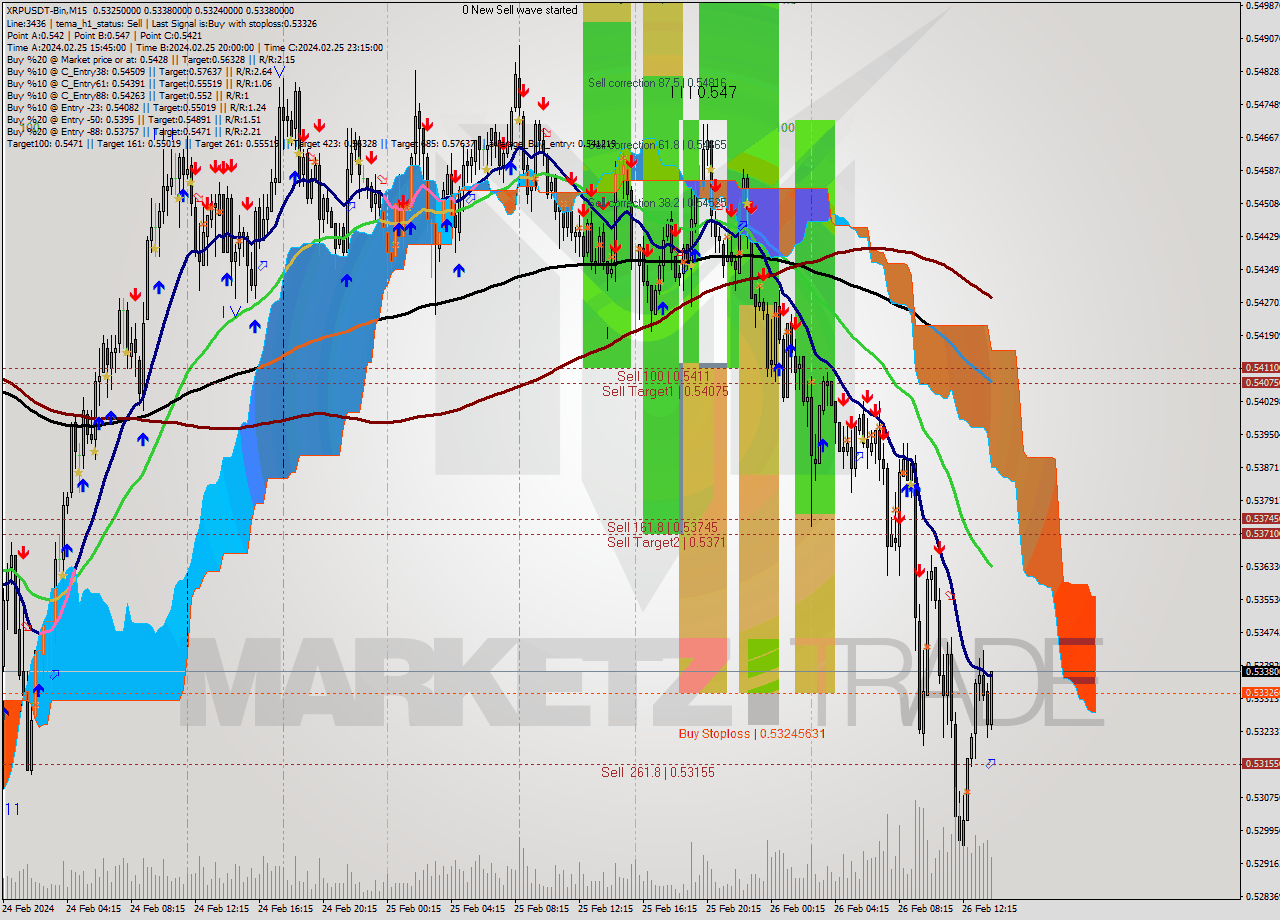Select '24 Feb 04:15' on the time axis
1280x920 pixels.
point(92,909)
